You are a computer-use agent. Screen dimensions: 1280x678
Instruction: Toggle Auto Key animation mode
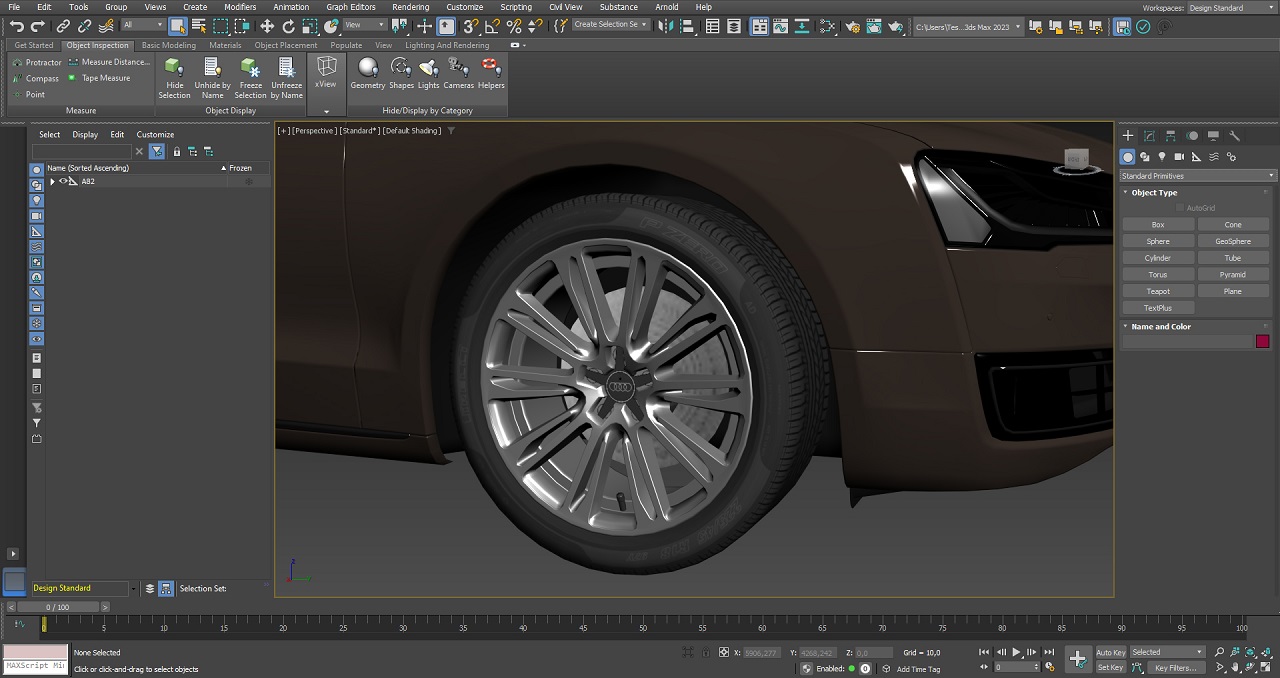coord(1110,652)
